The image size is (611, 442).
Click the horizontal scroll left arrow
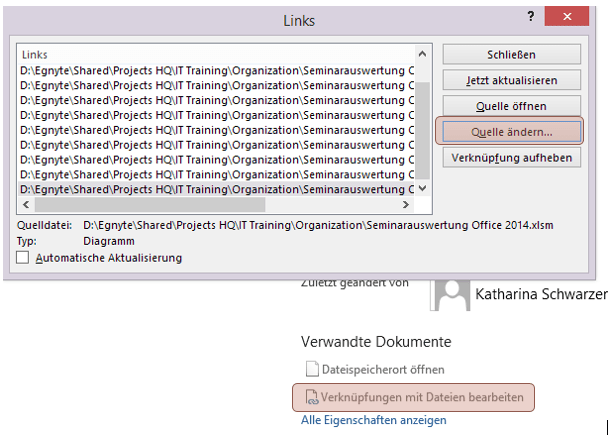click(26, 204)
